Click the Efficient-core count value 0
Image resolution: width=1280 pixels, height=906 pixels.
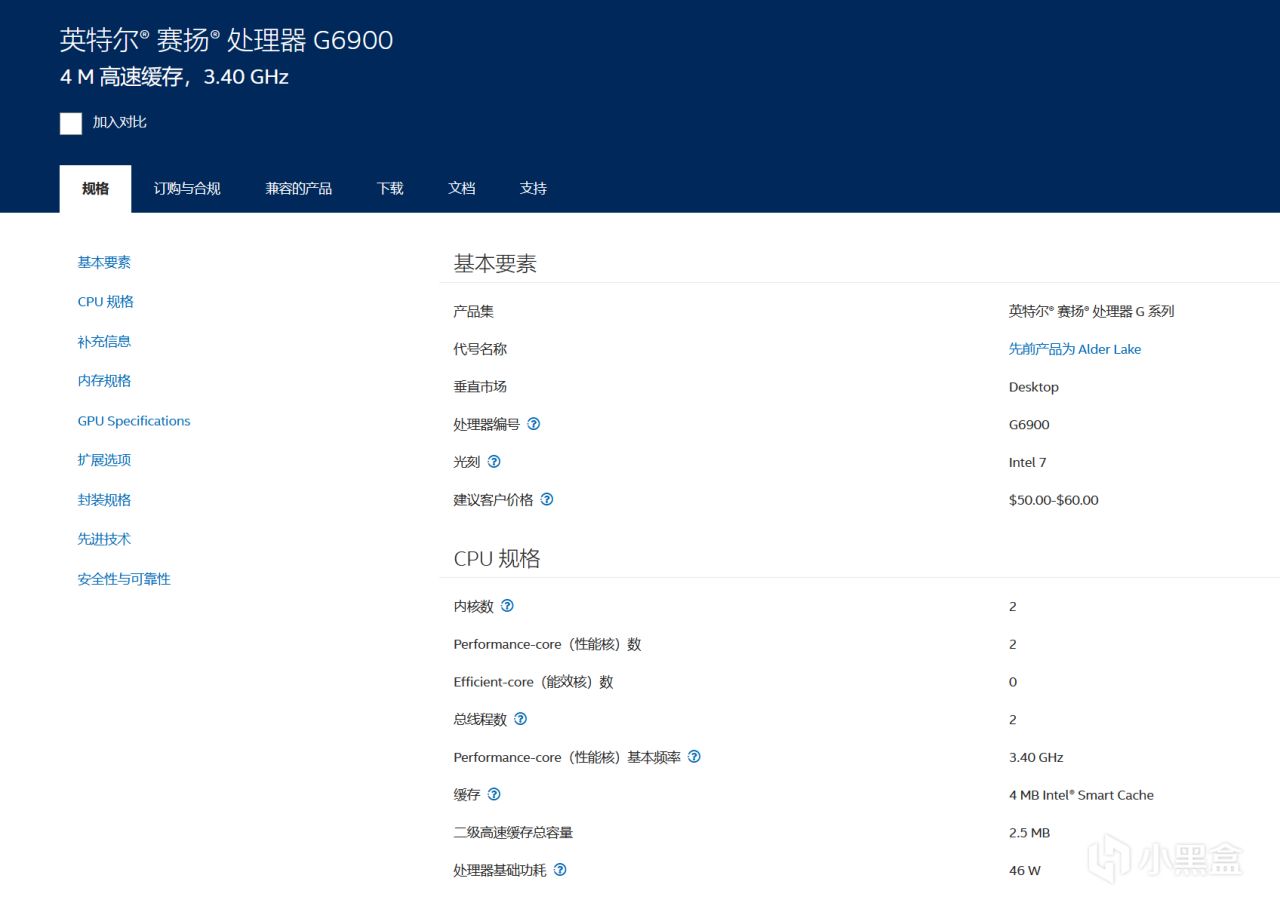(x=1013, y=682)
